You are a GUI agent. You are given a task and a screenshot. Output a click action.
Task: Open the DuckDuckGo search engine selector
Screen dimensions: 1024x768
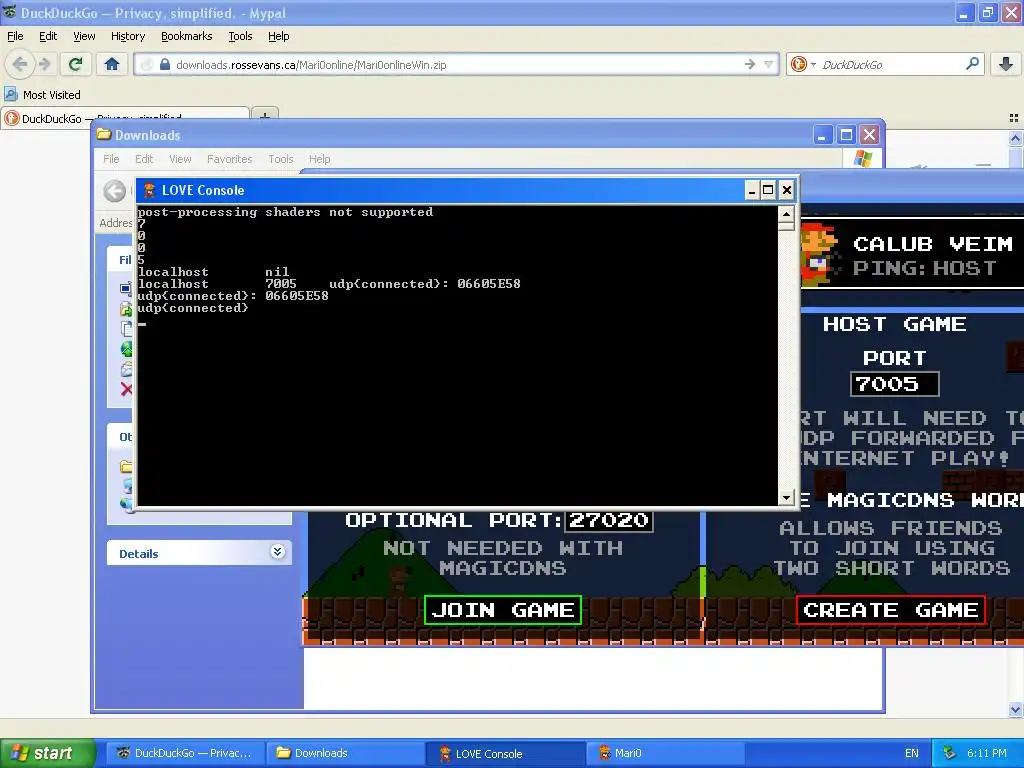tap(803, 64)
